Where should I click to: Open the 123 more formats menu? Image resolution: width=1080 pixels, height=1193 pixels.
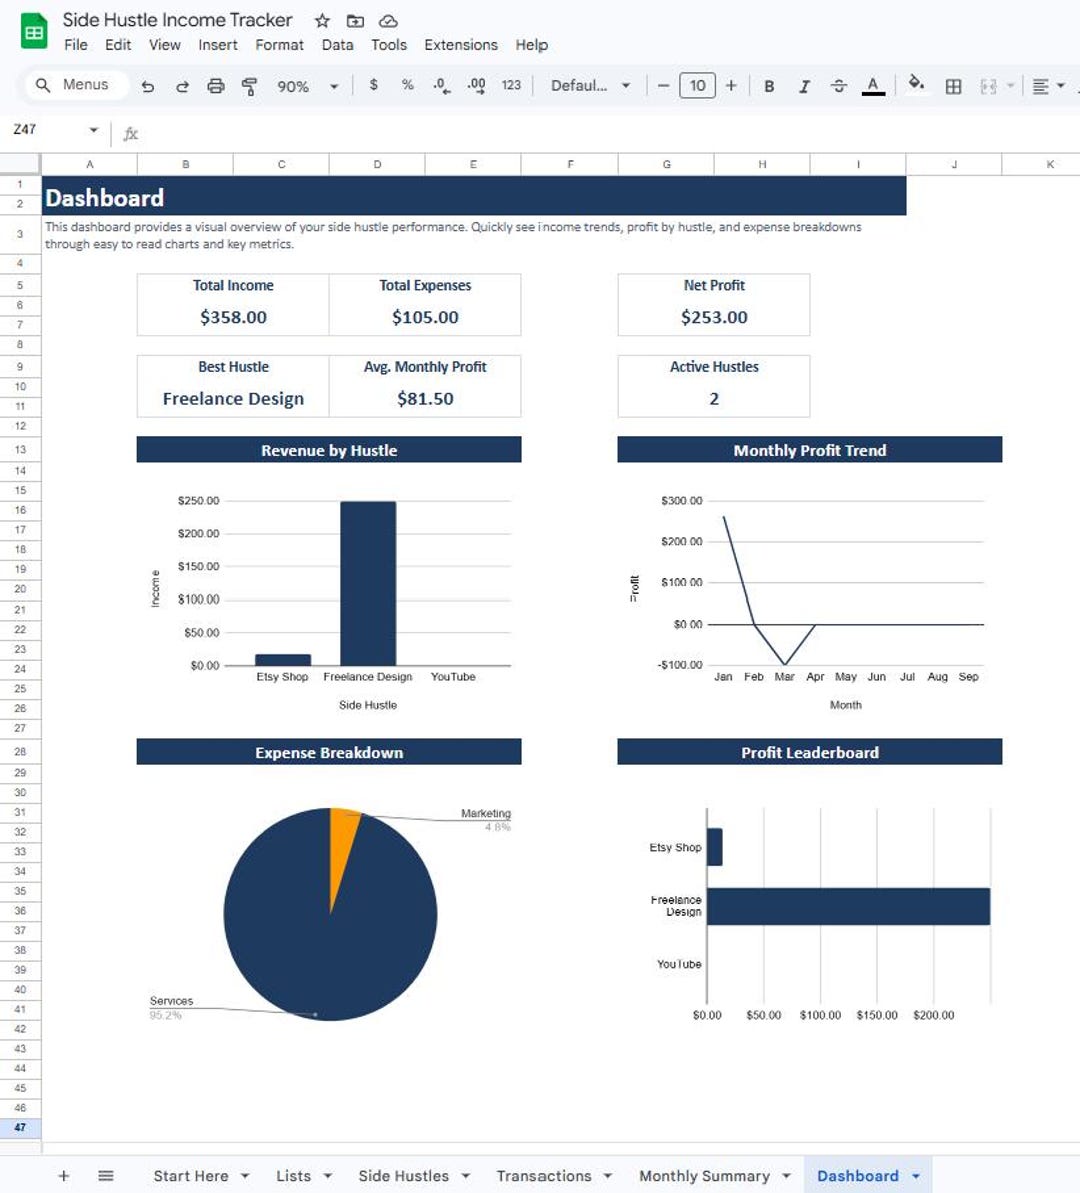point(511,85)
